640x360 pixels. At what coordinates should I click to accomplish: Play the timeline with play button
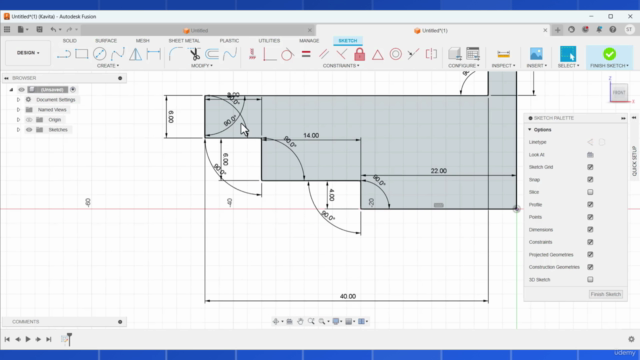click(x=28, y=339)
